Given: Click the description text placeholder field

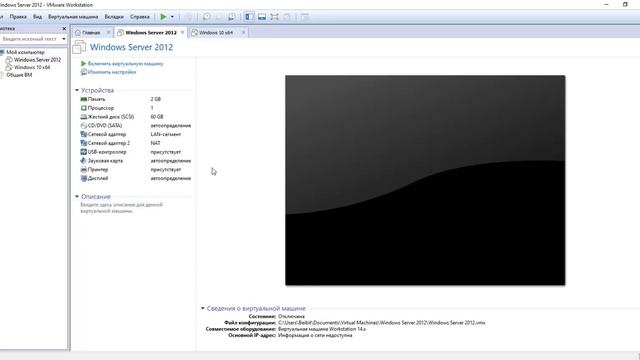Looking at the screenshot, I should [x=121, y=208].
